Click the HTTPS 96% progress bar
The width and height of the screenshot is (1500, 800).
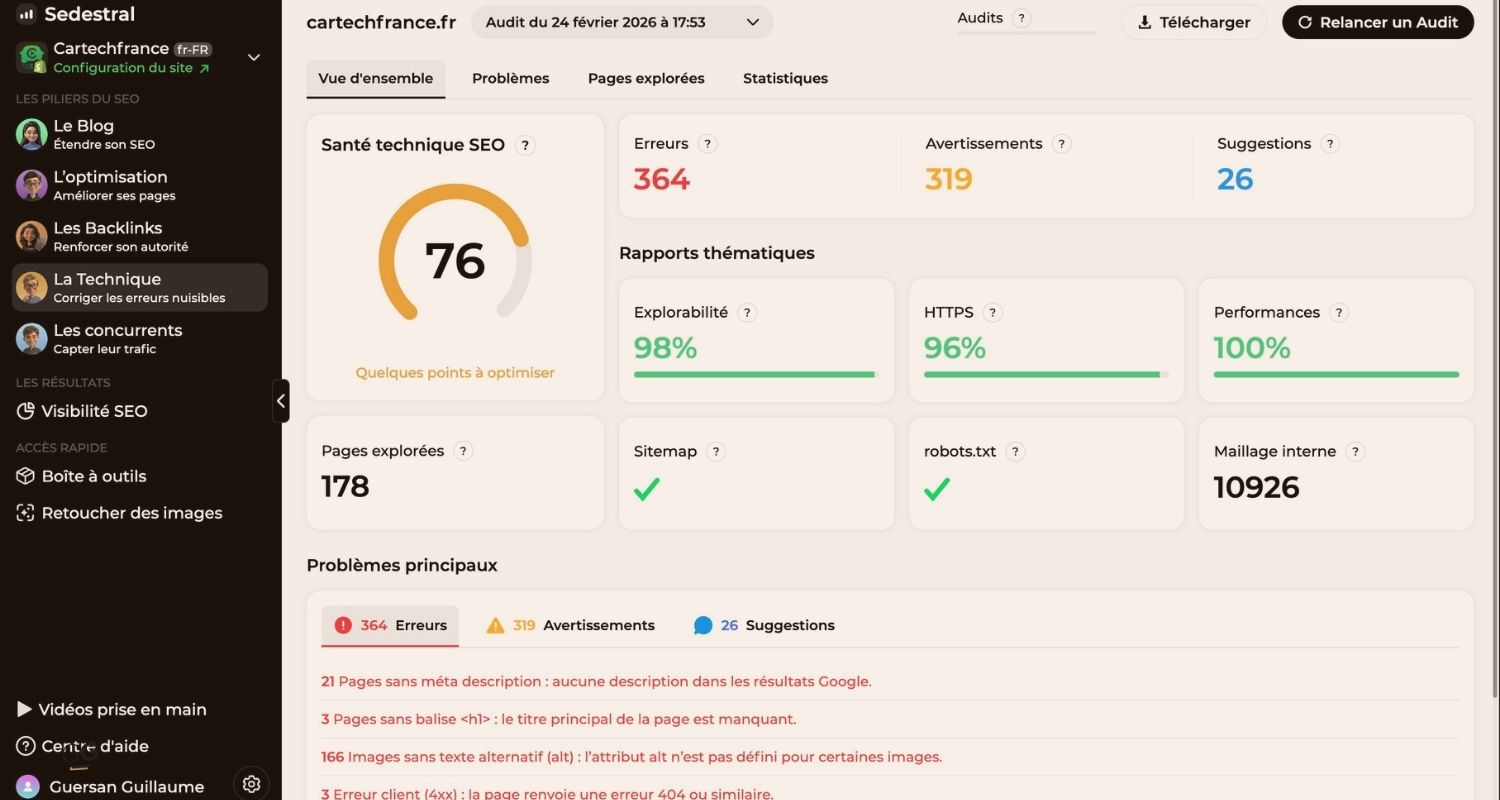[x=1044, y=375]
